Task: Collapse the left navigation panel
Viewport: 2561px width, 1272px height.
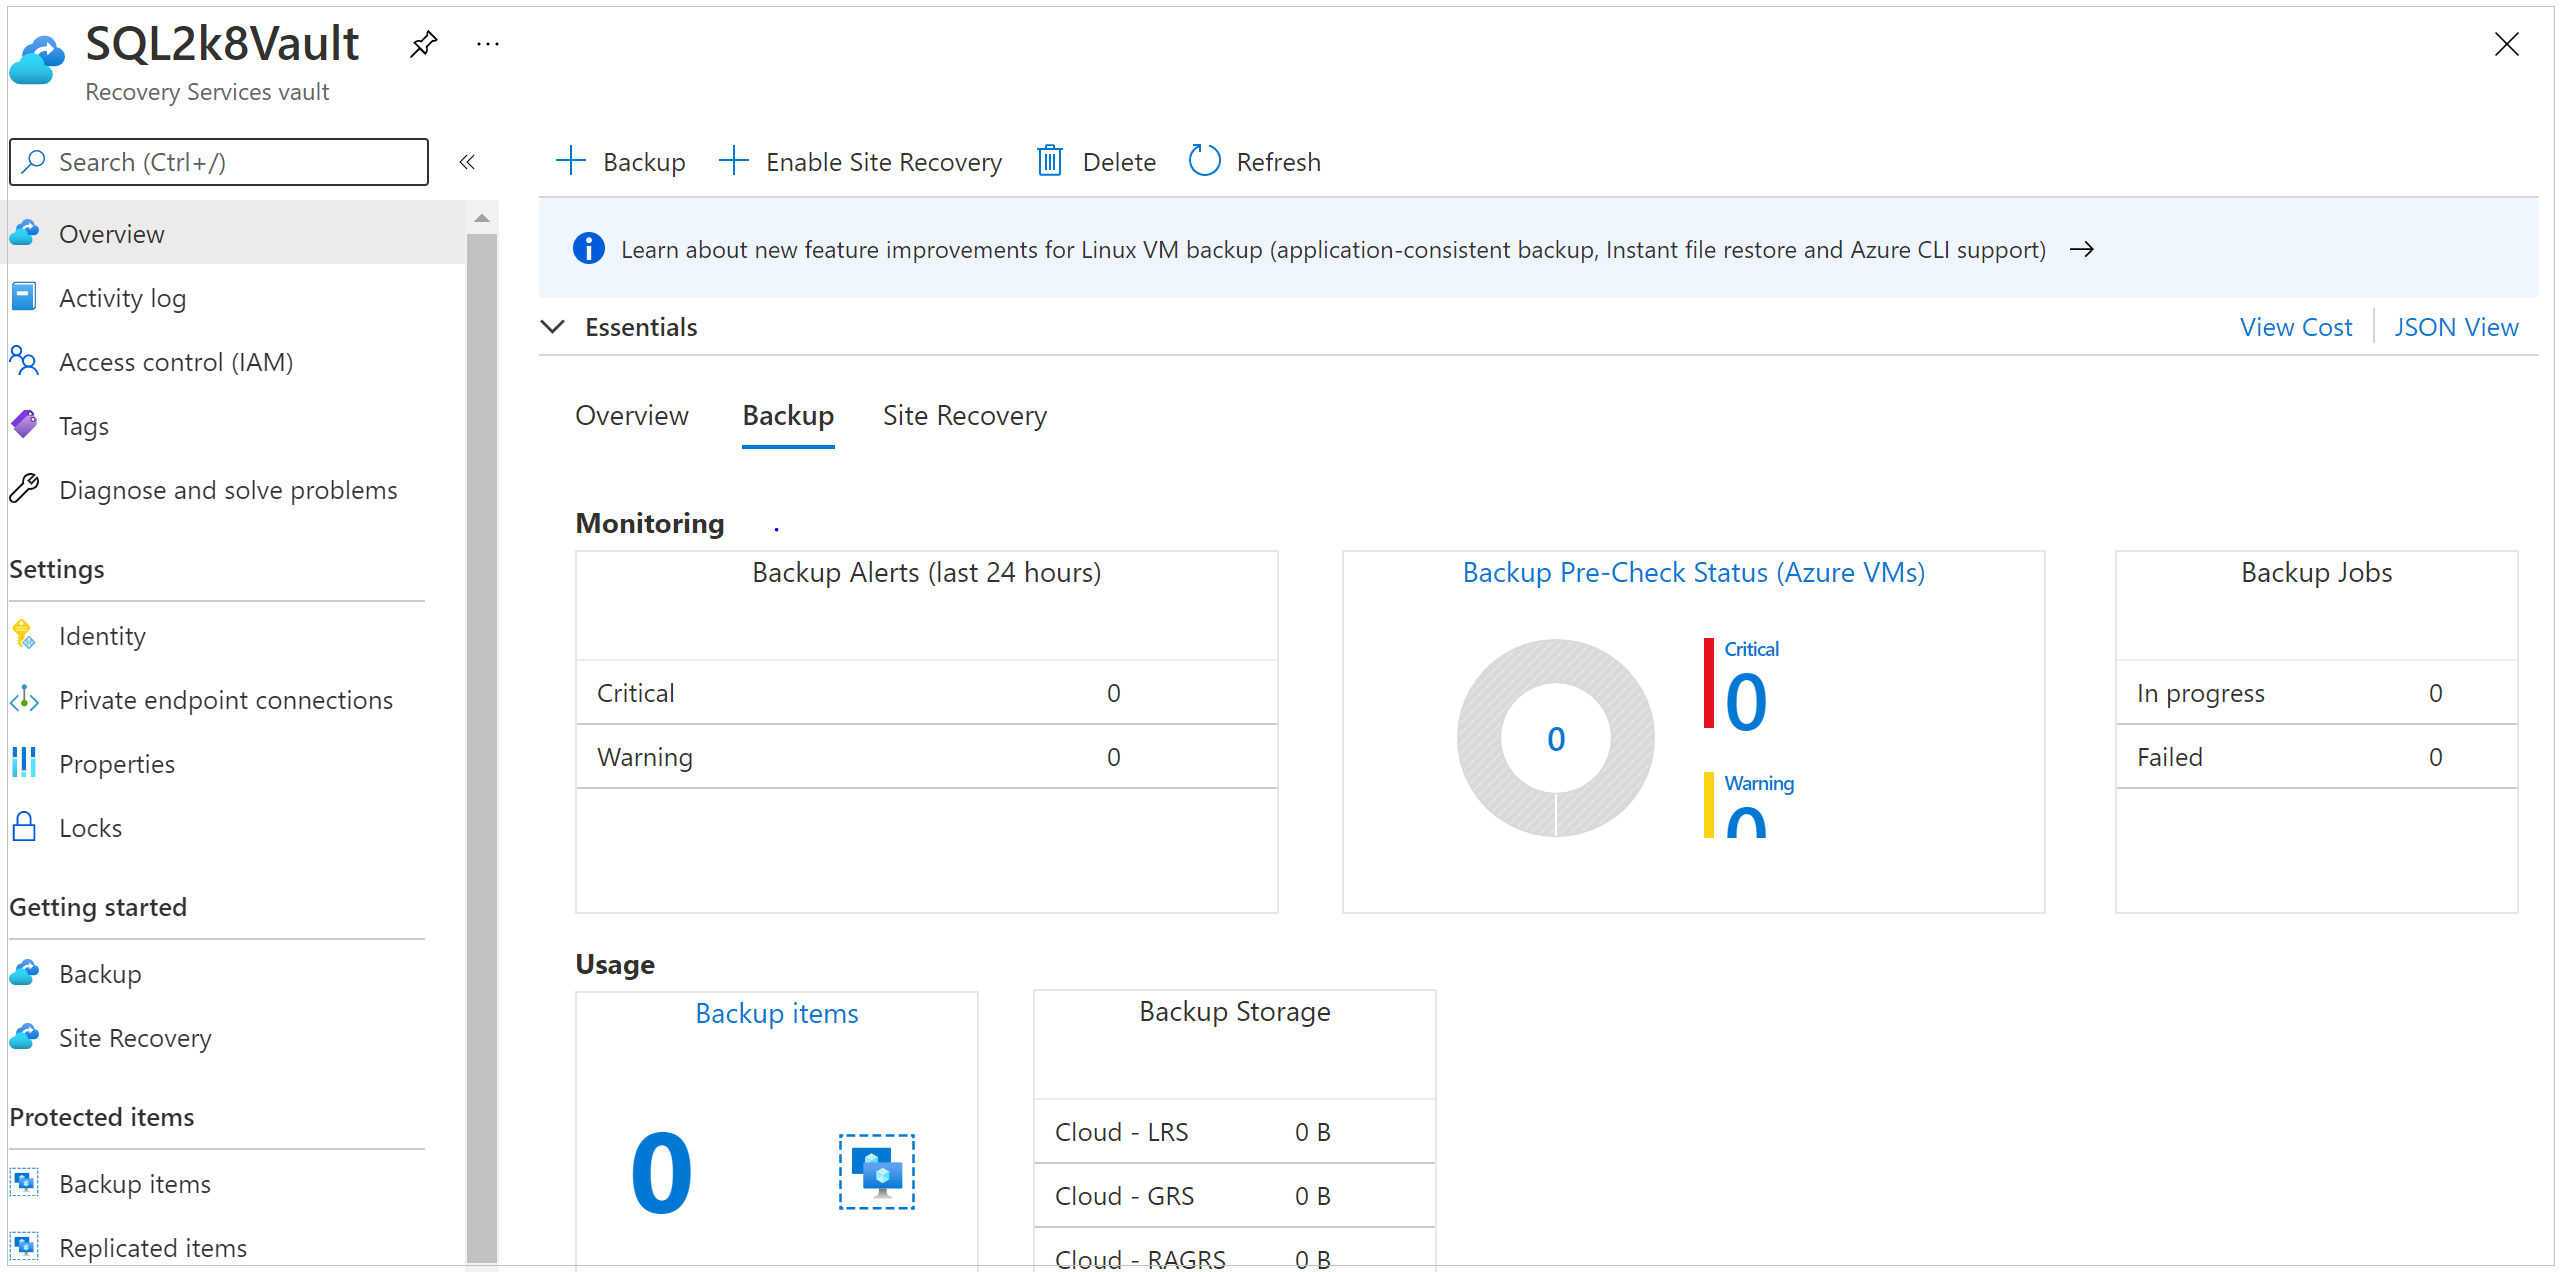Action: click(x=467, y=162)
